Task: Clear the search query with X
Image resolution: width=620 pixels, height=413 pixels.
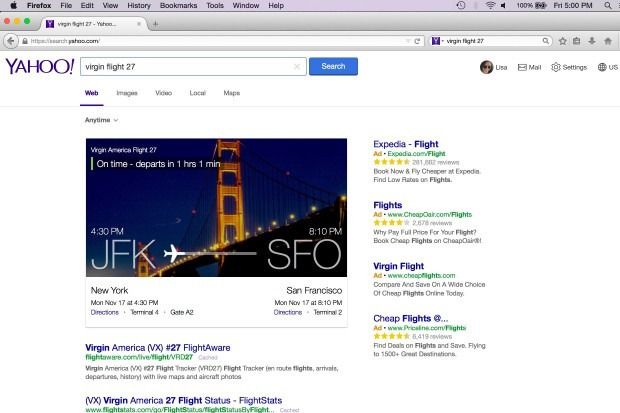Action: [x=297, y=66]
